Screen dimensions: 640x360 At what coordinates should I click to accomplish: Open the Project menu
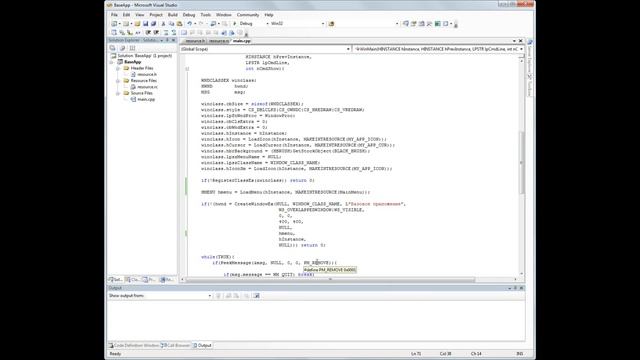click(x=156, y=15)
